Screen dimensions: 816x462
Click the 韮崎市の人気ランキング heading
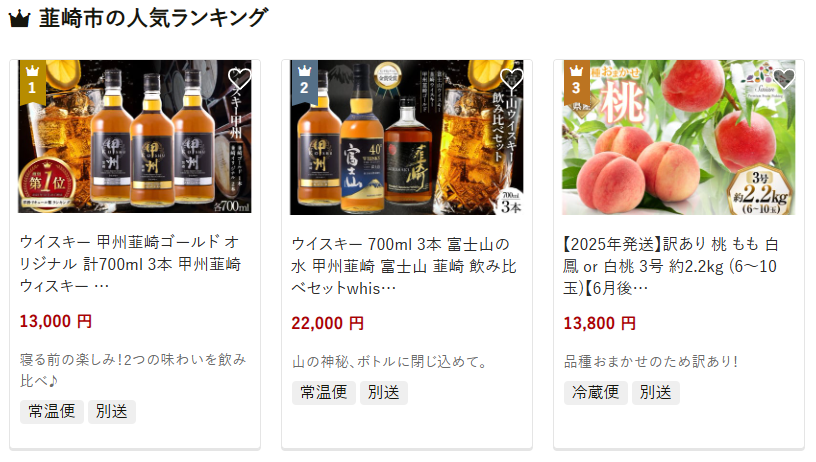pos(154,18)
